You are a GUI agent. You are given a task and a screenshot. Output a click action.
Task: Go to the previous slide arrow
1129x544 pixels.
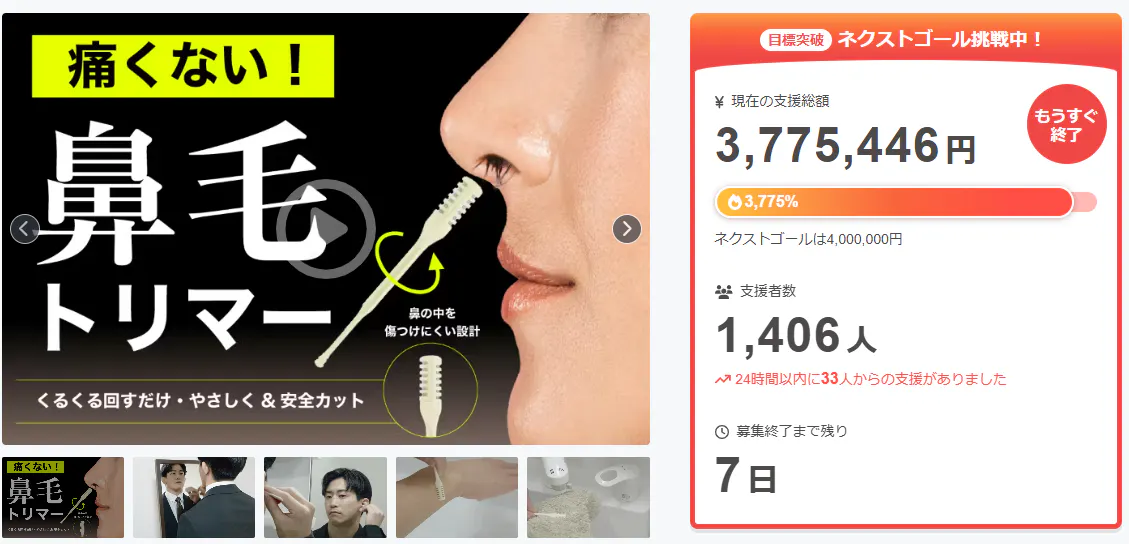[x=25, y=229]
